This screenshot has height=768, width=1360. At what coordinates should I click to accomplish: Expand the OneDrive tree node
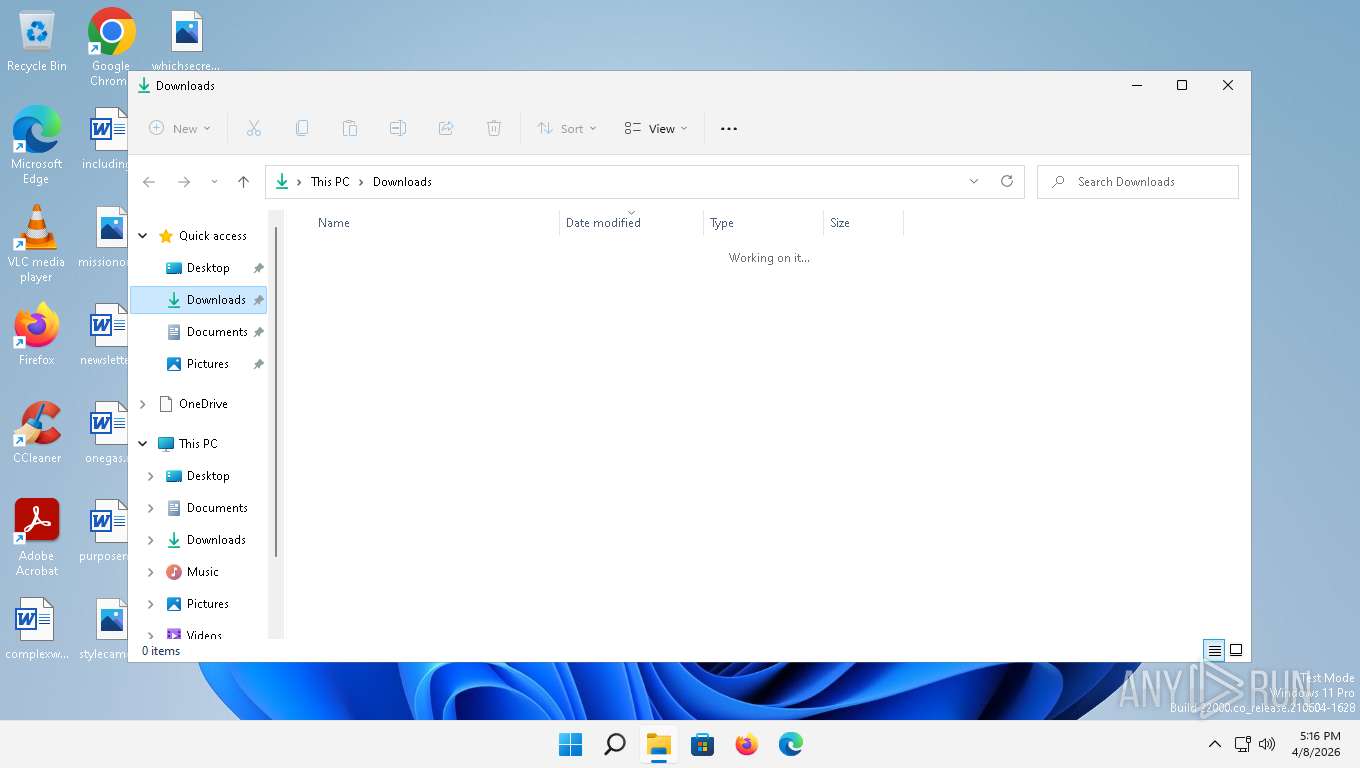coord(143,404)
